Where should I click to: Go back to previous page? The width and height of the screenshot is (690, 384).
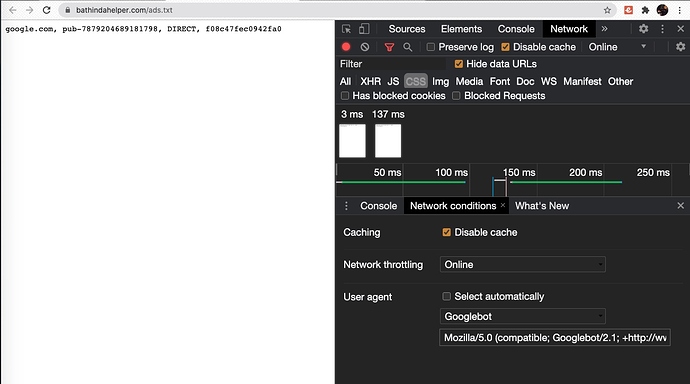tap(12, 10)
